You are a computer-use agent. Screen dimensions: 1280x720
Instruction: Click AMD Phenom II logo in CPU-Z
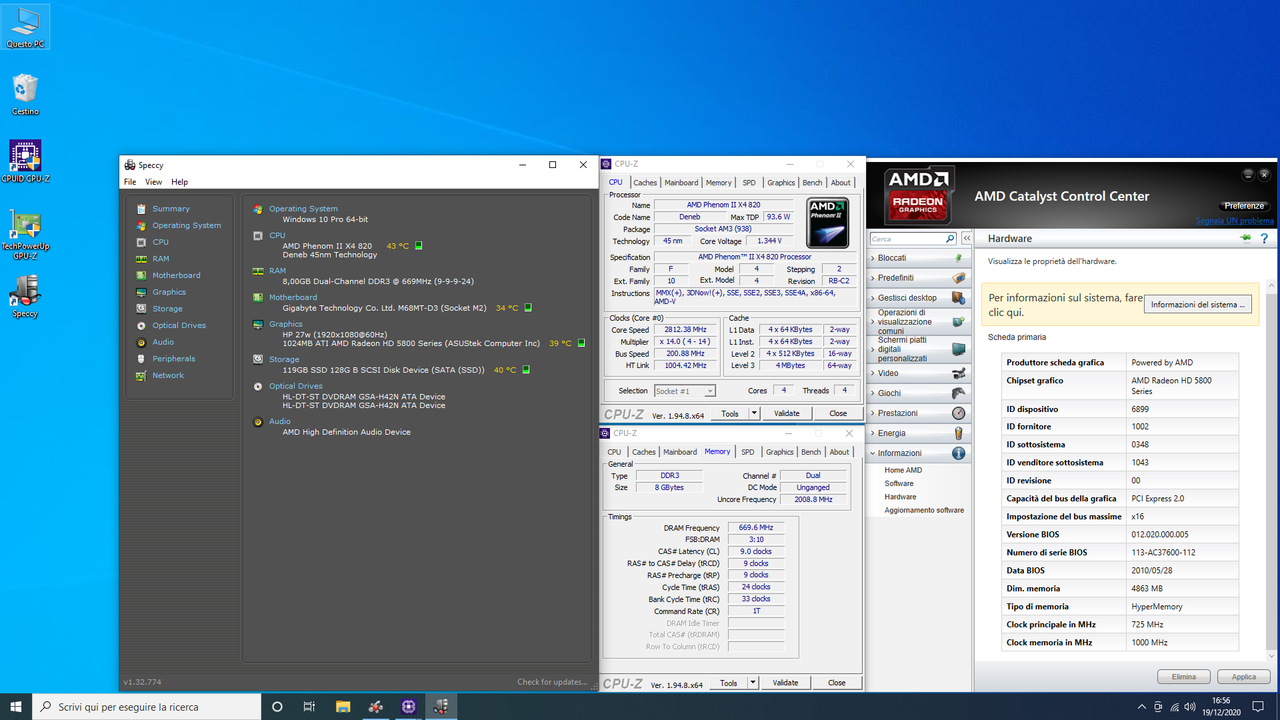[x=827, y=222]
